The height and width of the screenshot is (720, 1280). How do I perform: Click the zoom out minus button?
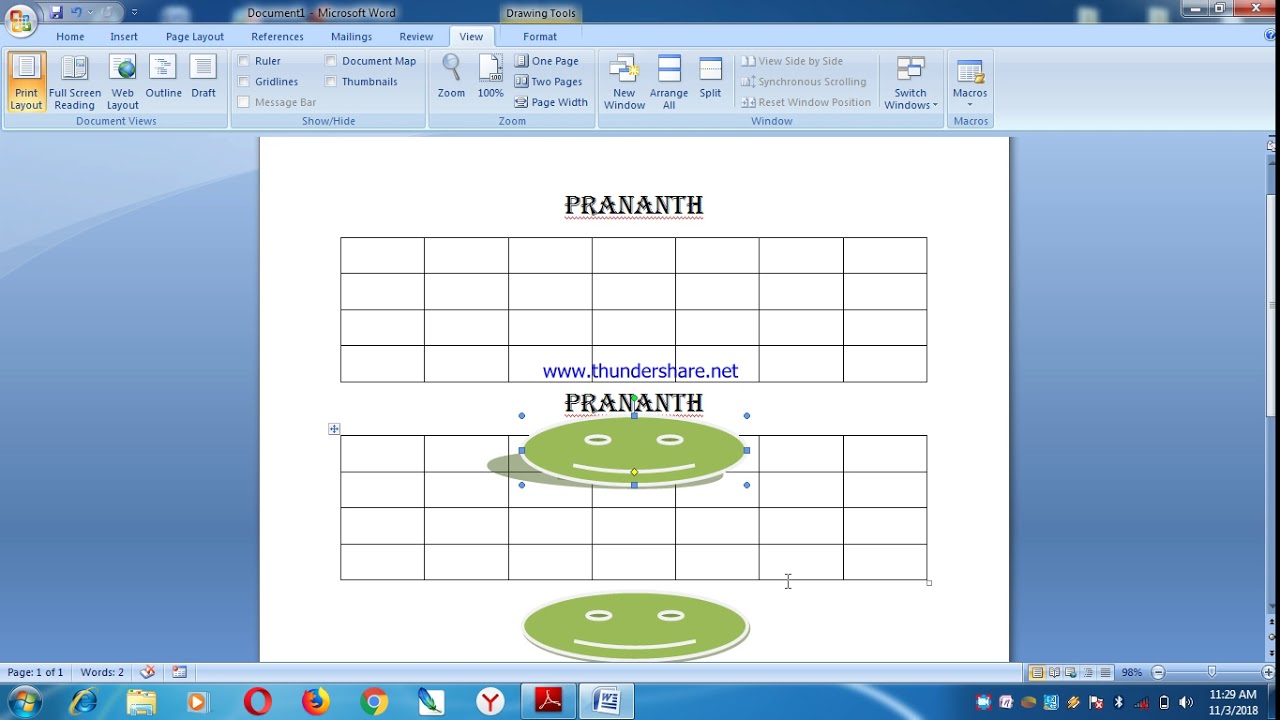click(x=1158, y=673)
